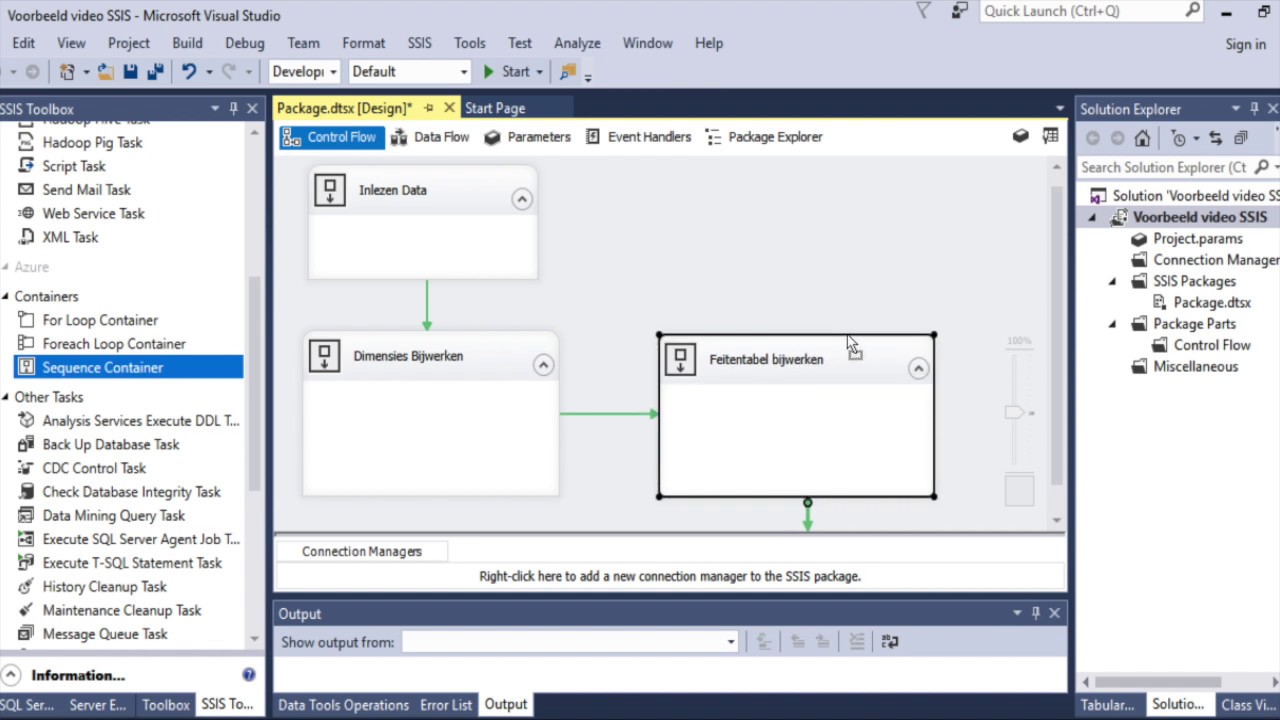Collapse the Dimensies Bijwerken container

[543, 365]
